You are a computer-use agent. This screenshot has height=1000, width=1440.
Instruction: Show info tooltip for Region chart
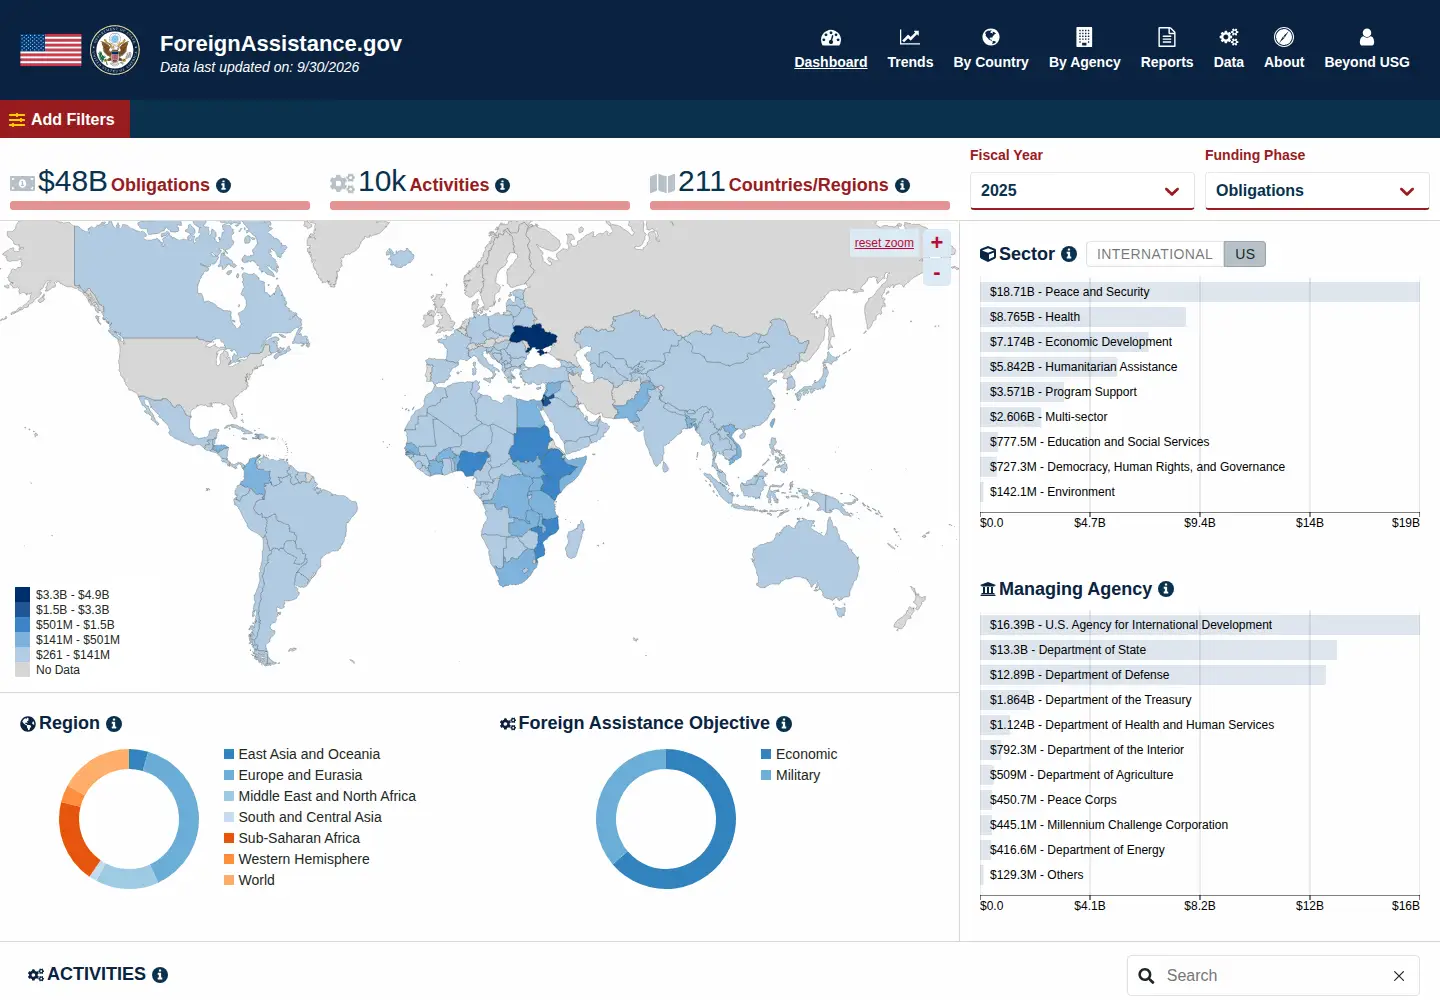[x=114, y=724]
